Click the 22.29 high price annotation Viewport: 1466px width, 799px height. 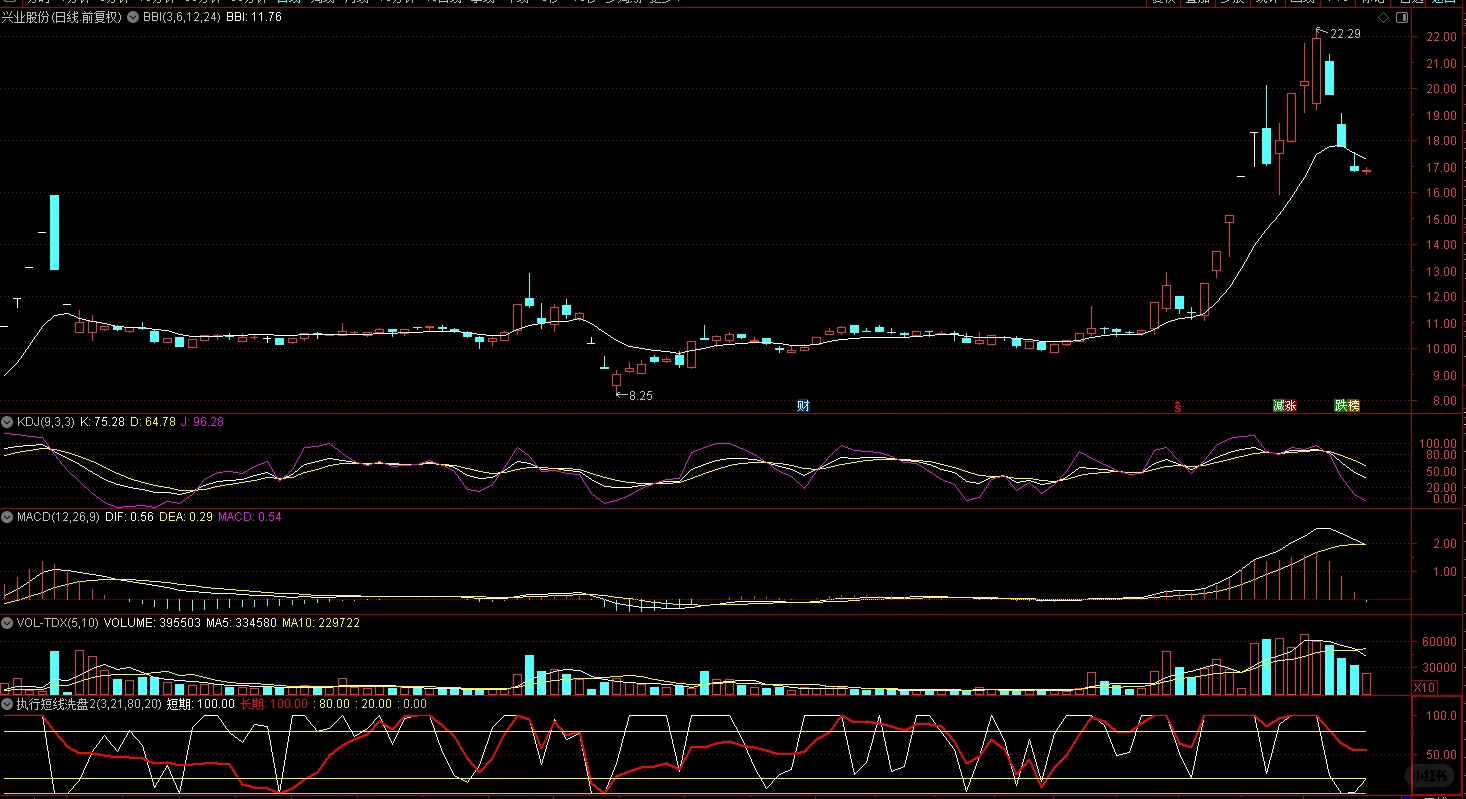pos(1345,34)
